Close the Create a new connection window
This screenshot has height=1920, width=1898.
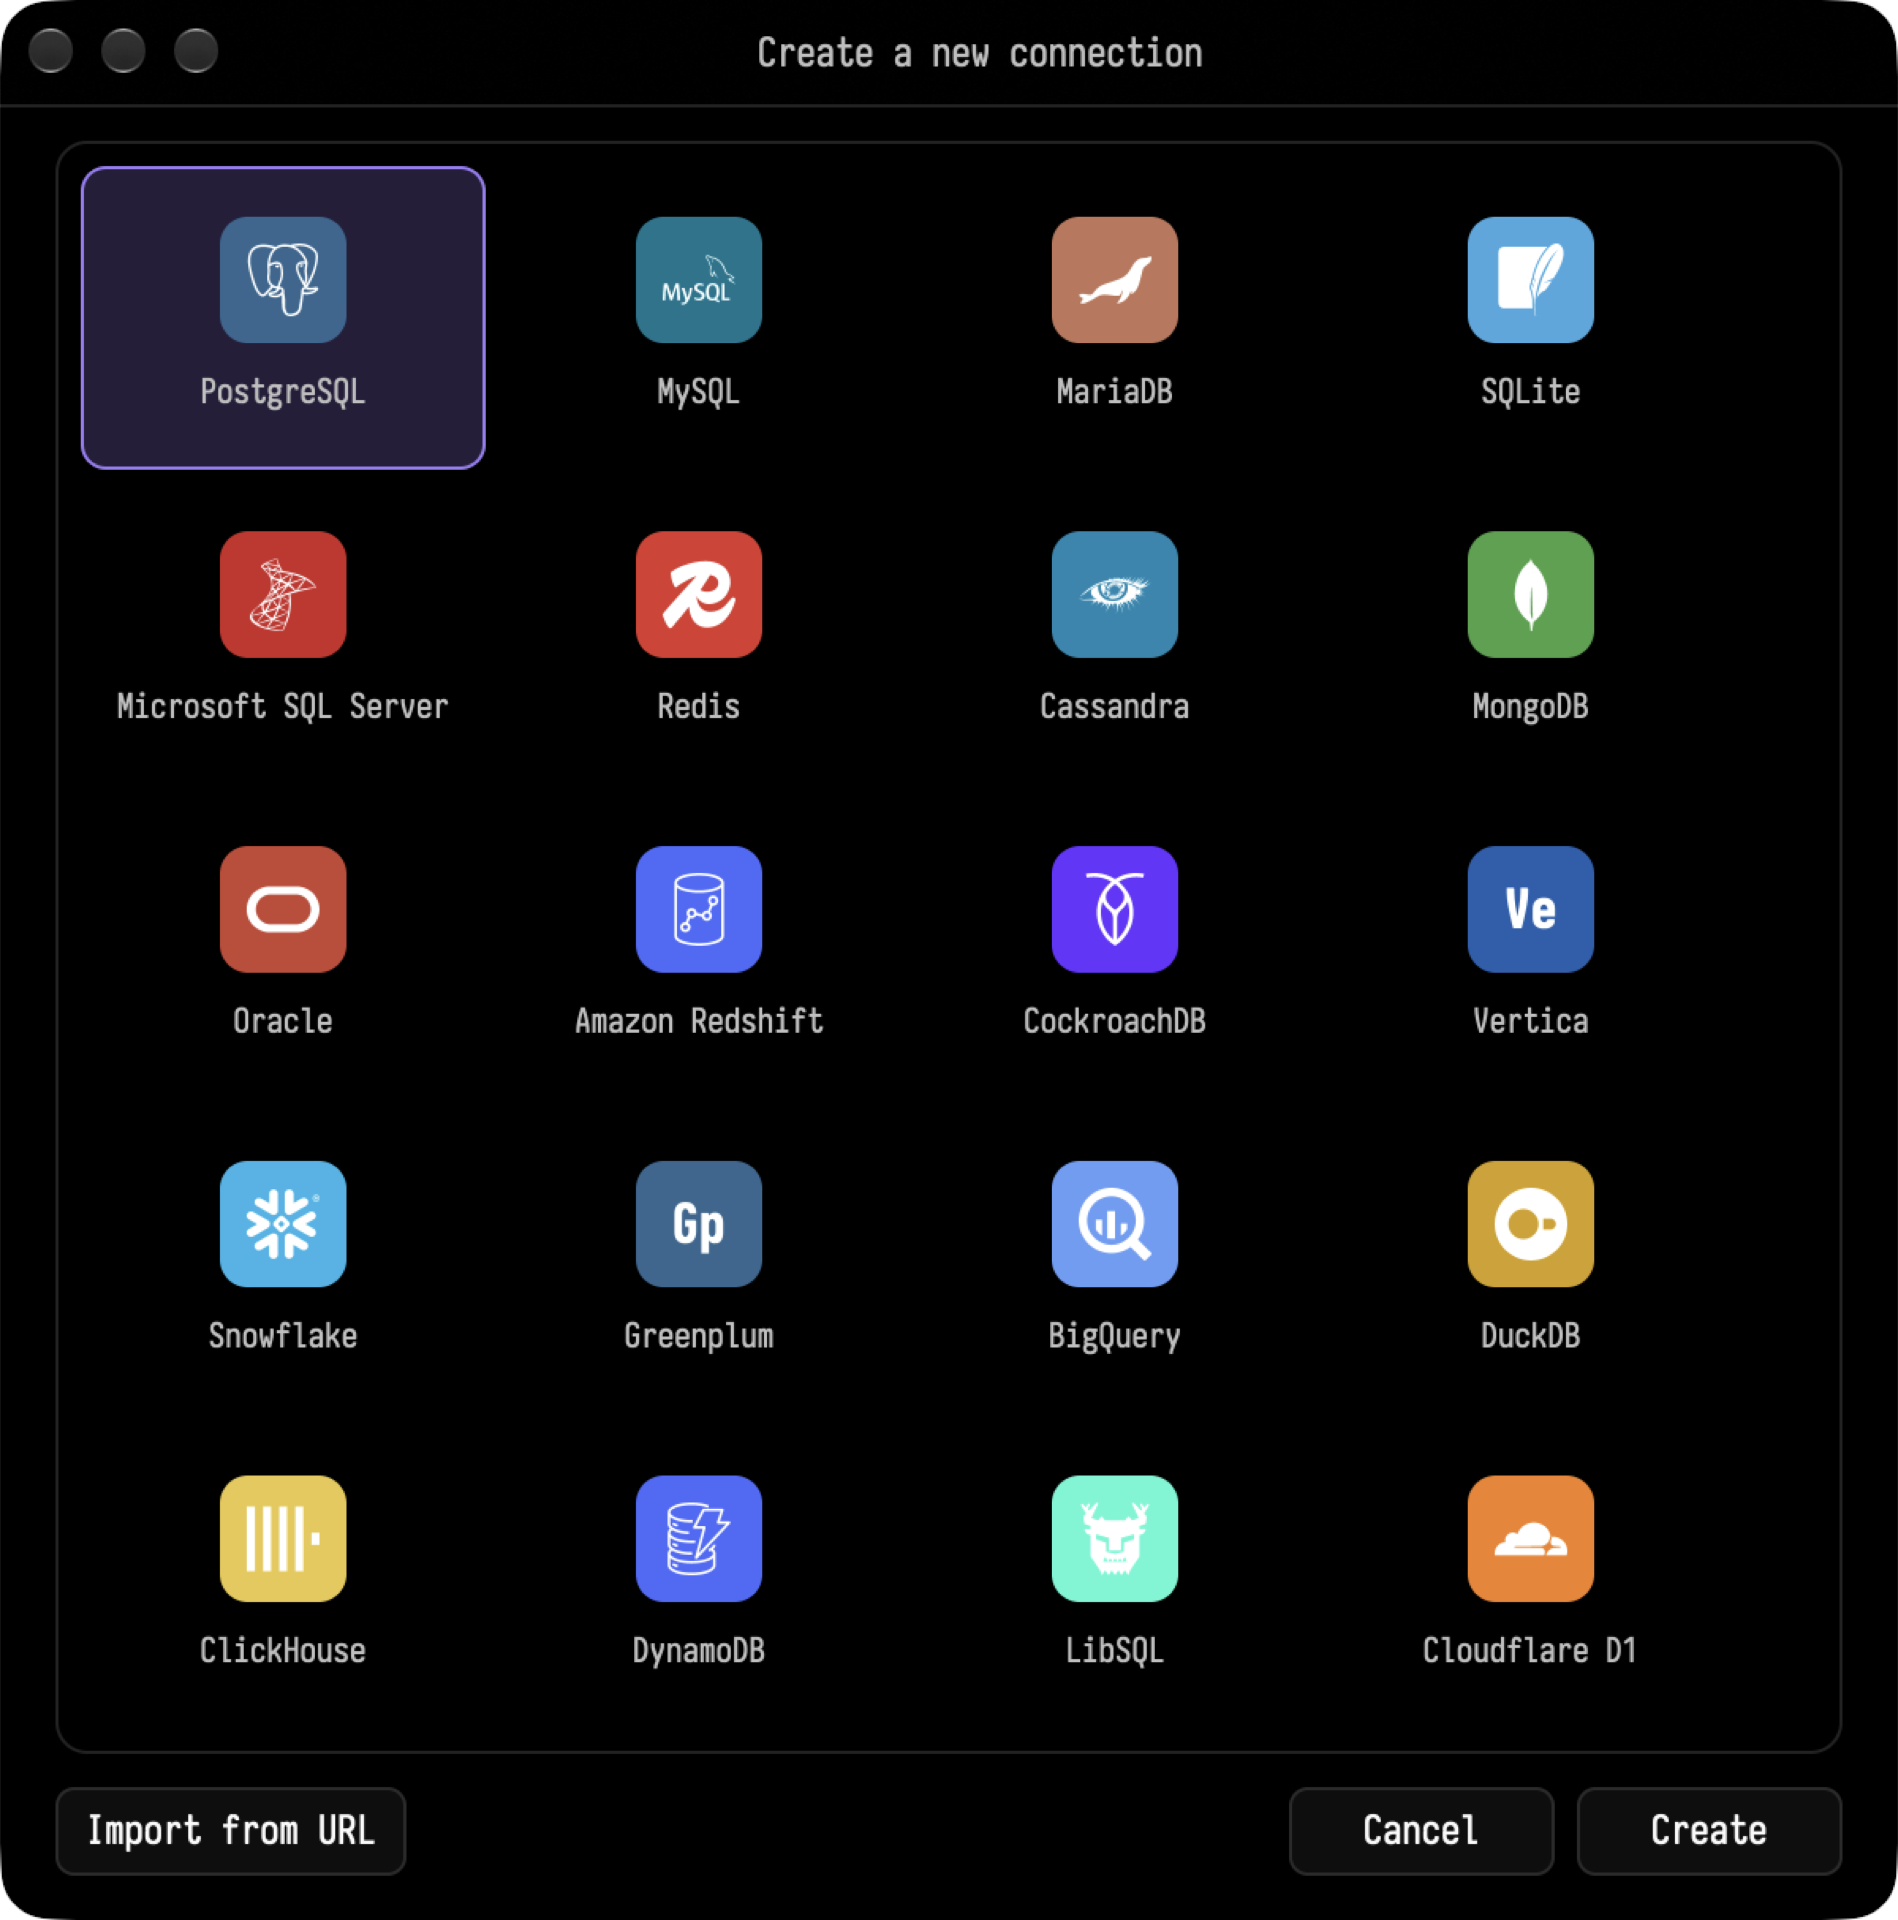pyautogui.click(x=51, y=51)
